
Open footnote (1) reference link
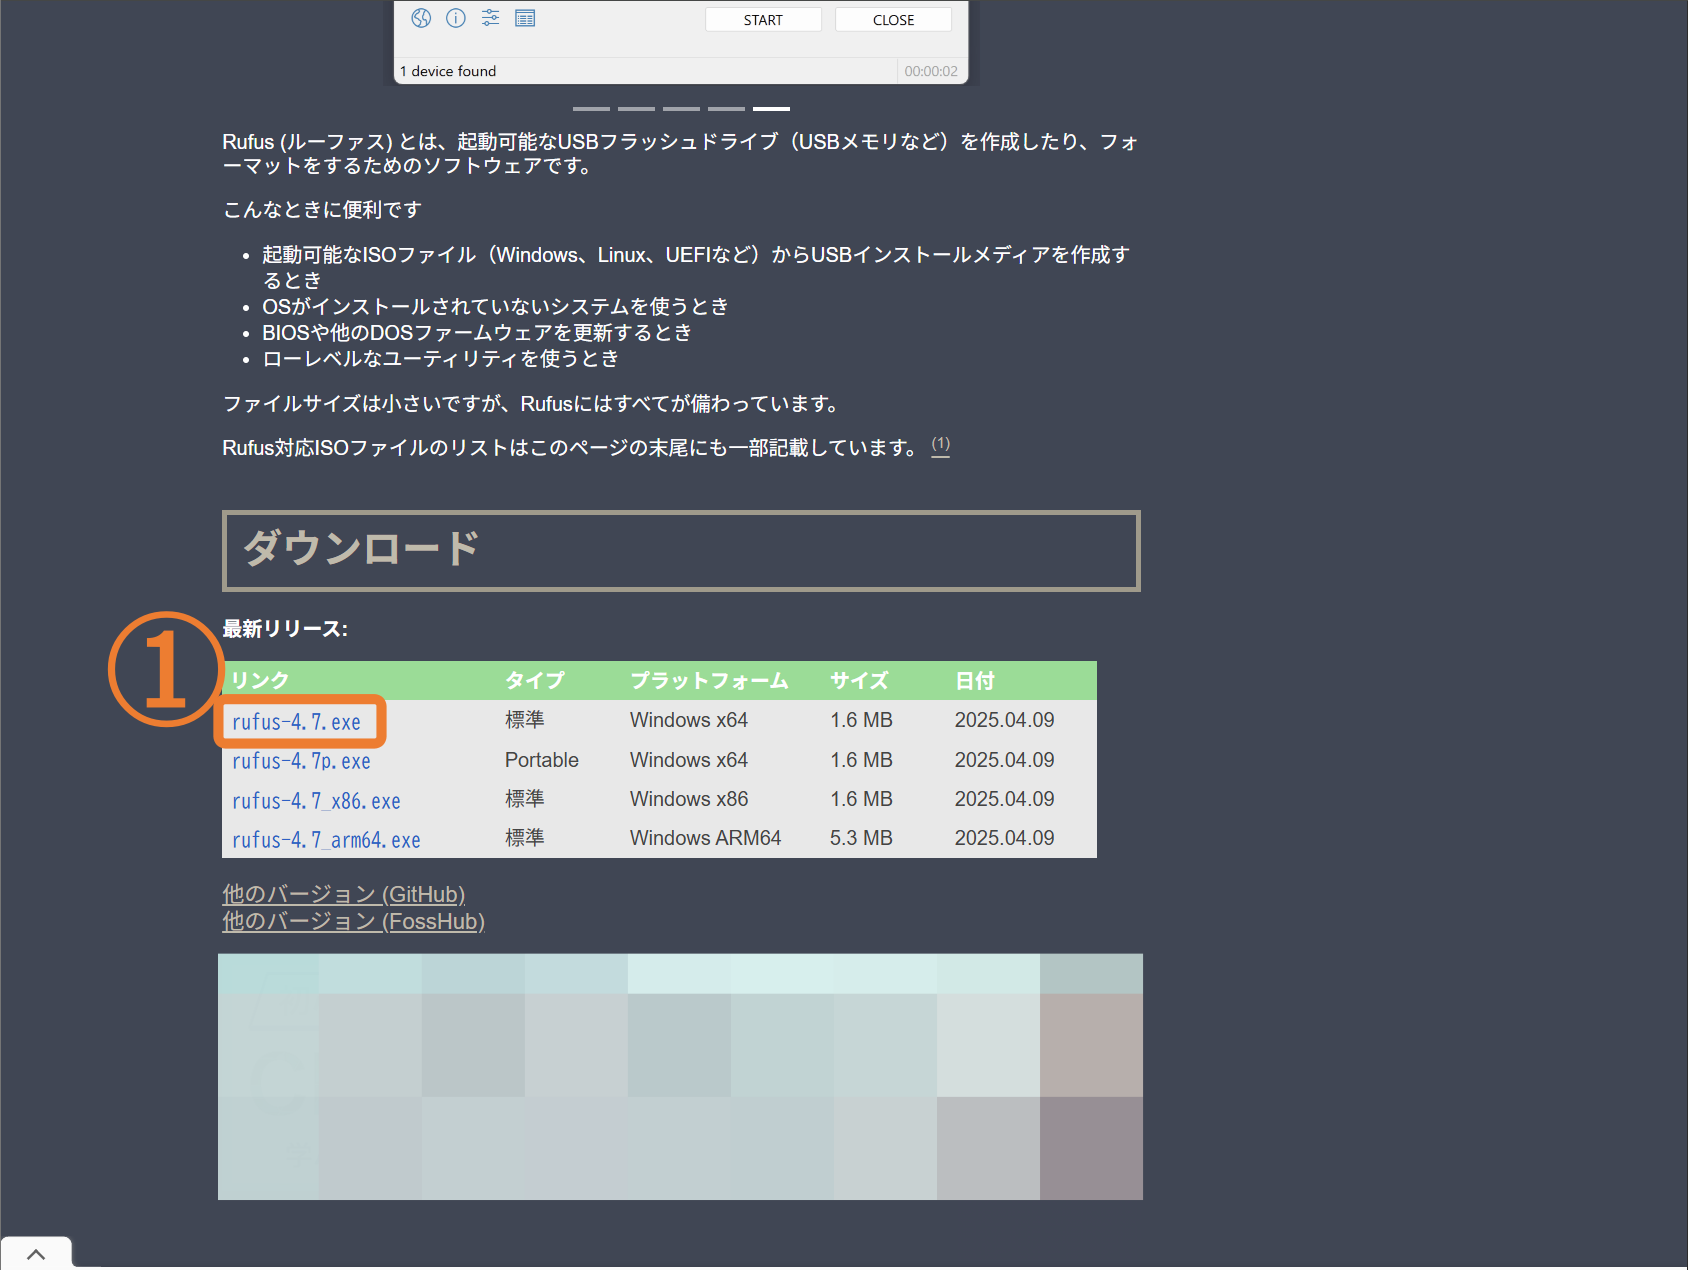[x=941, y=444]
